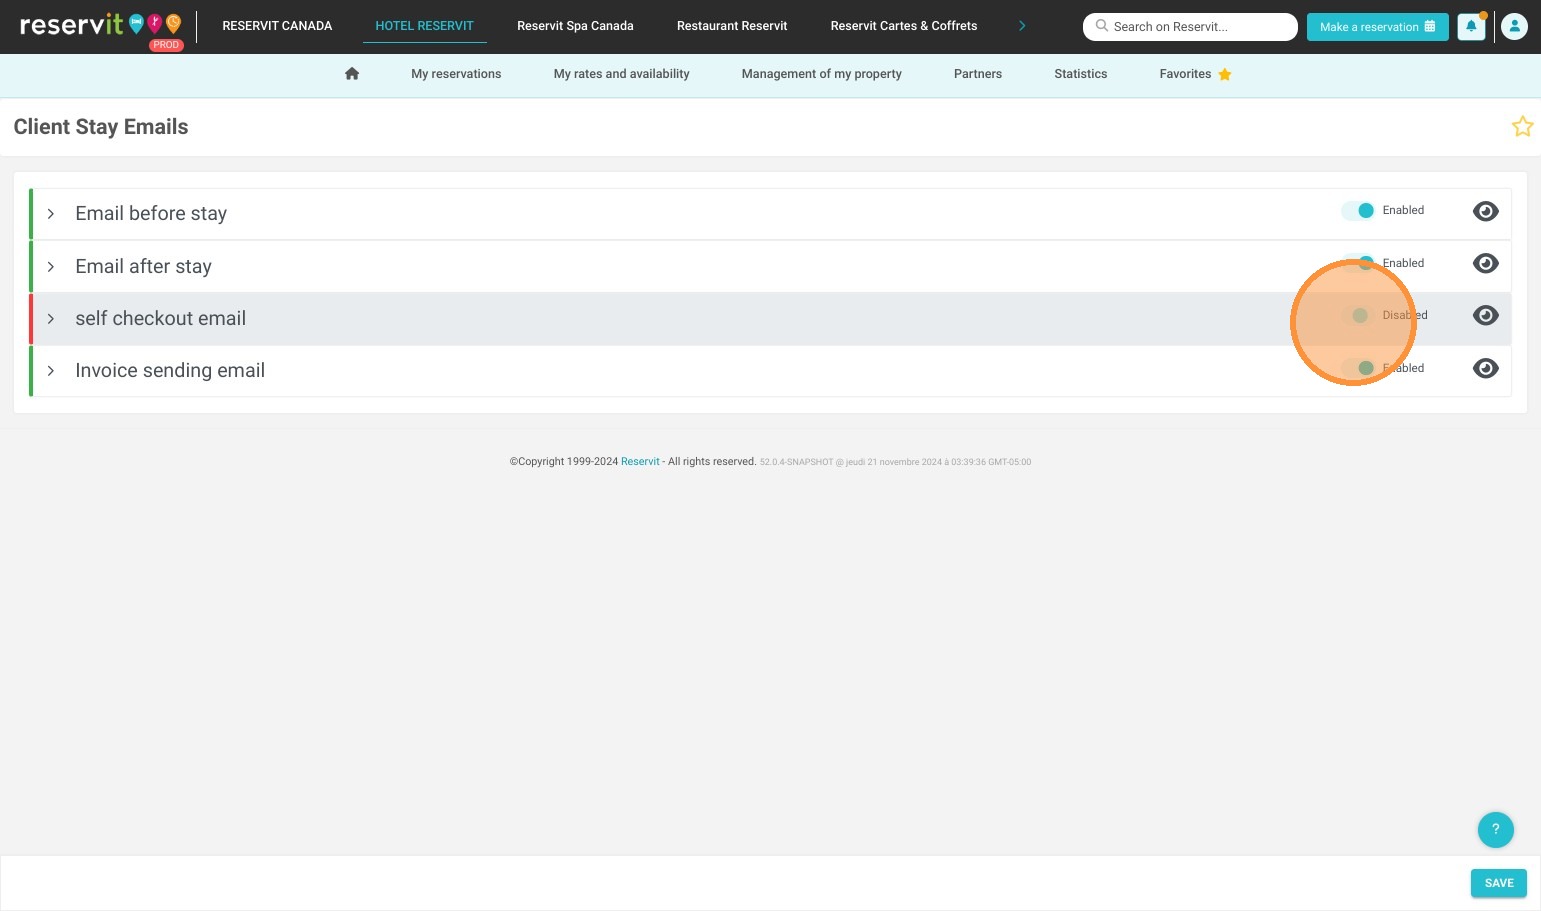Preview Invoice sending email eye icon
The width and height of the screenshot is (1541, 911).
(x=1486, y=368)
